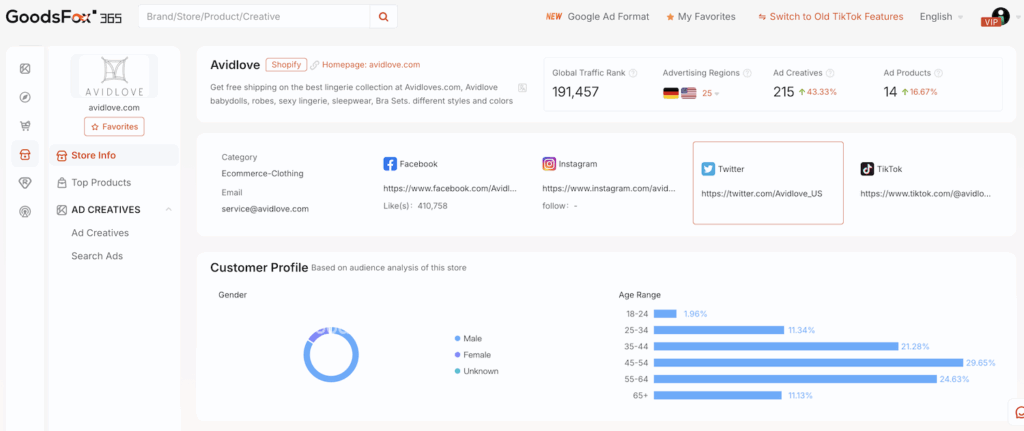Open the broadcast signal icon in left rail
The image size is (1024, 431).
coord(25,212)
